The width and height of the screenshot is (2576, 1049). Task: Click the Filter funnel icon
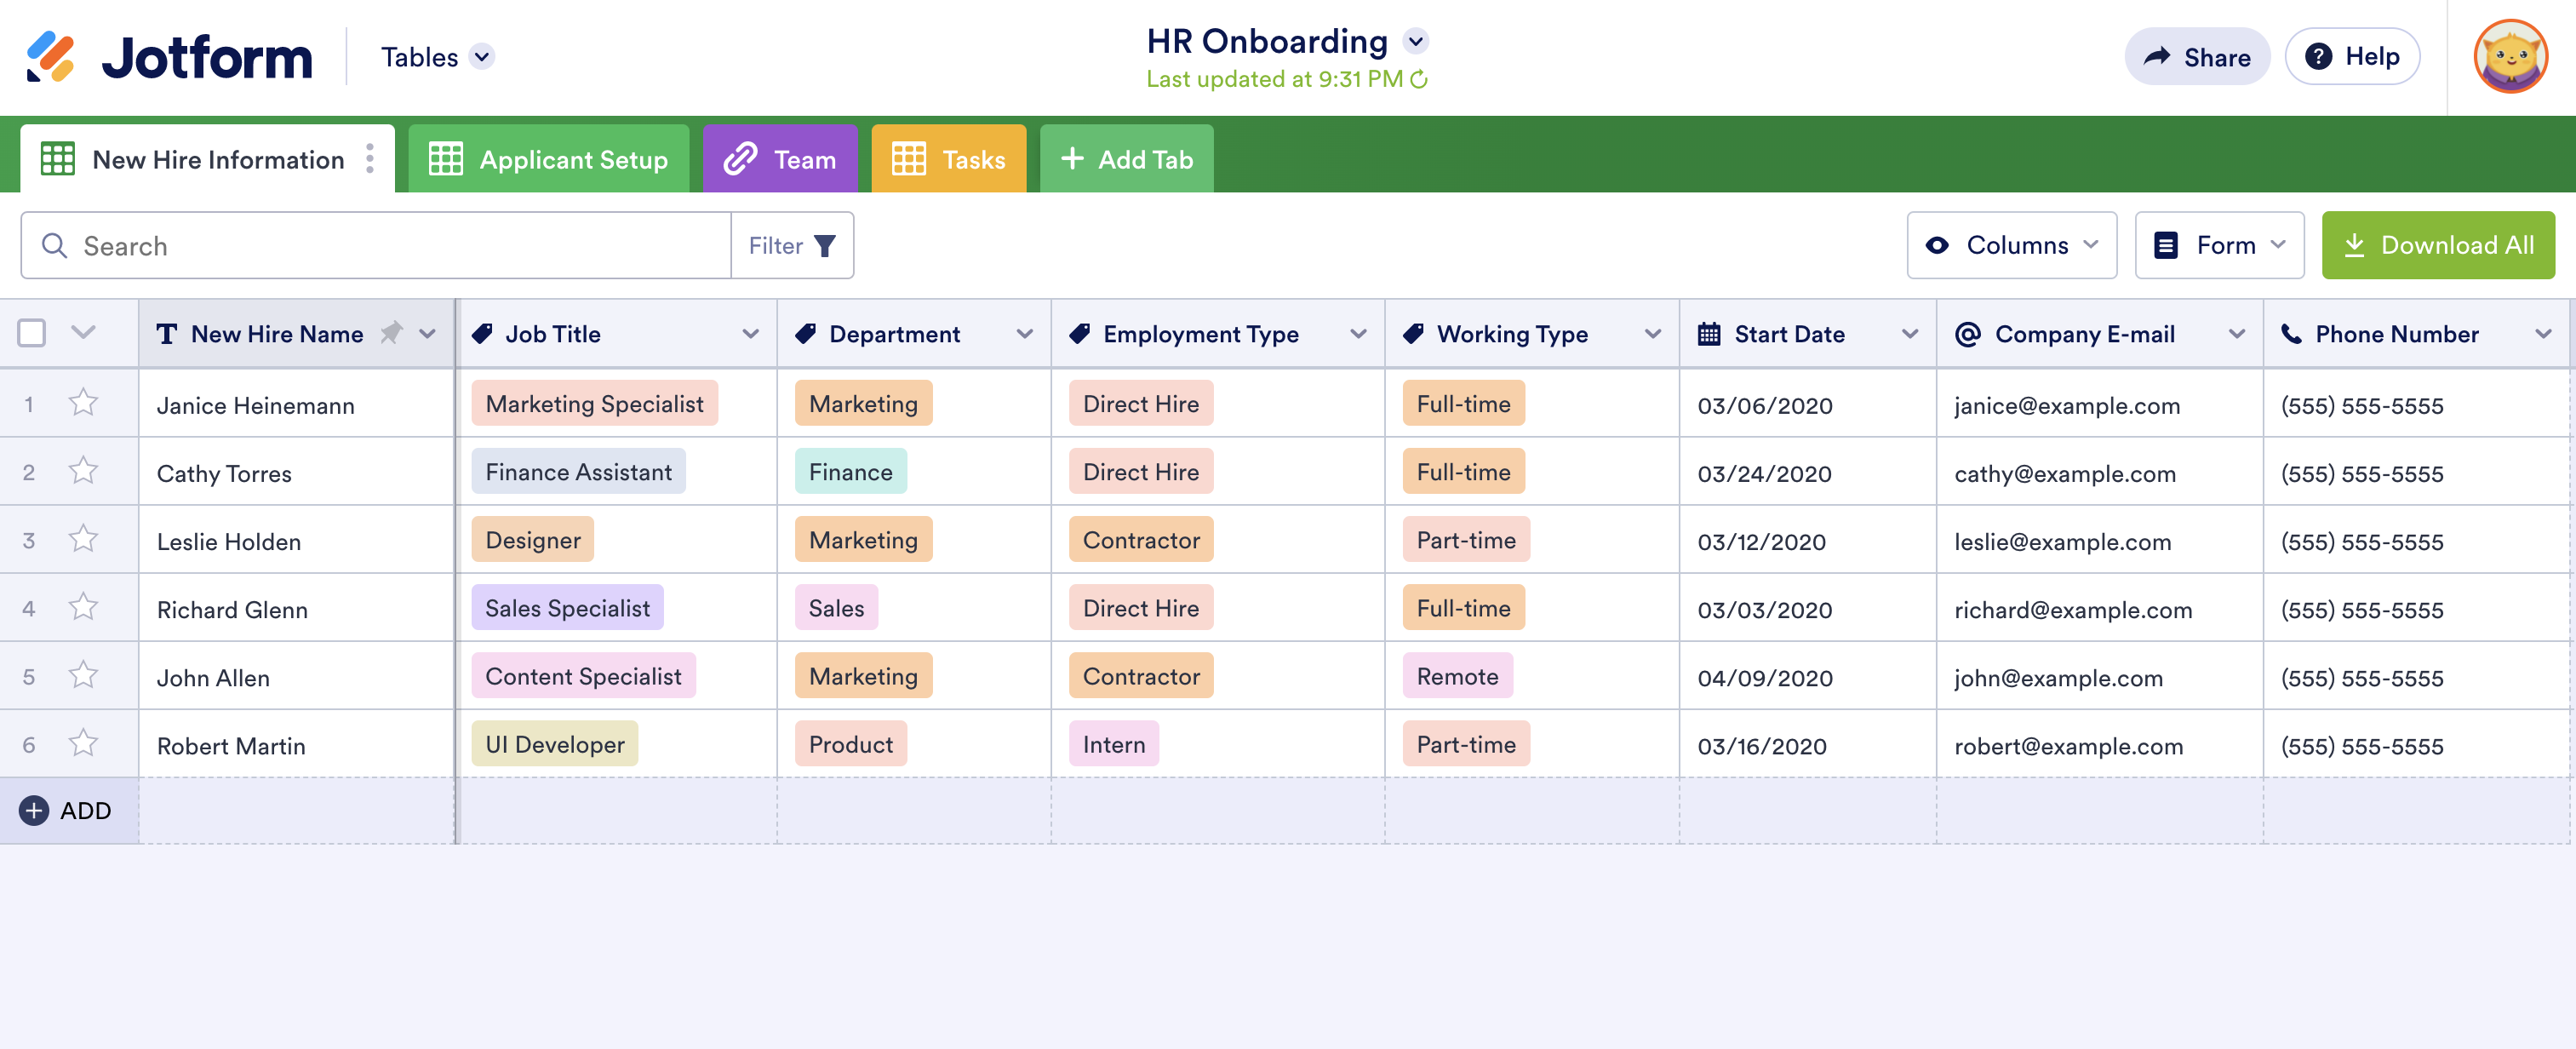[824, 246]
